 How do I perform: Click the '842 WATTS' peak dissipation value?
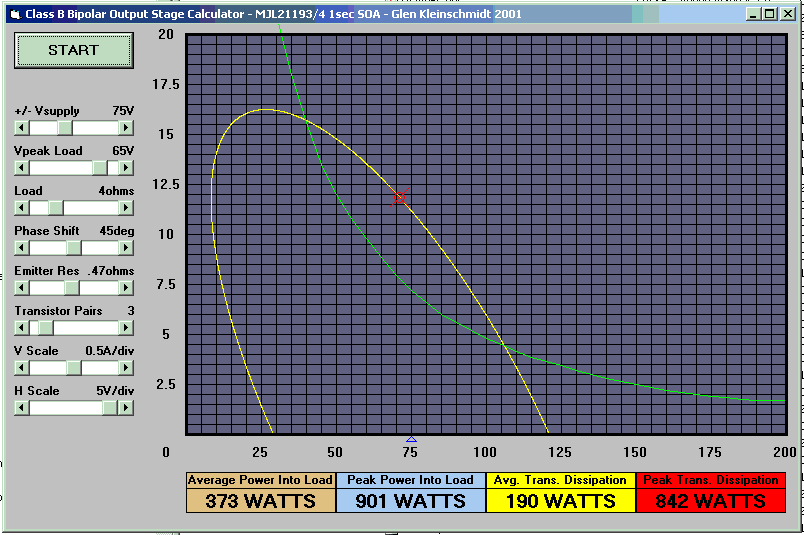point(711,501)
